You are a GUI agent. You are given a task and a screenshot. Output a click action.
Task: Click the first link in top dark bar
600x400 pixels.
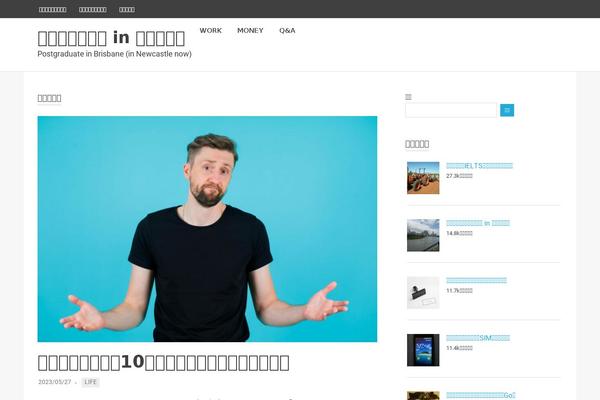[52, 10]
